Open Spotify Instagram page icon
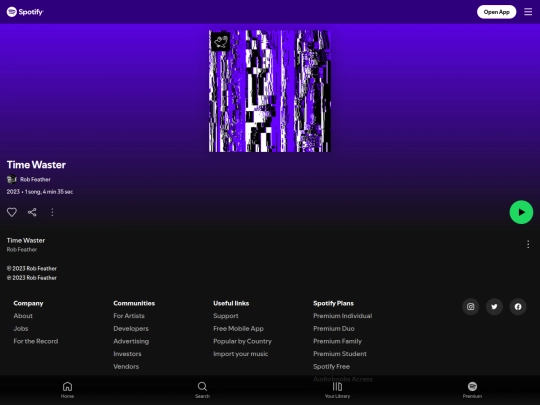The height and width of the screenshot is (405, 540). pos(470,307)
